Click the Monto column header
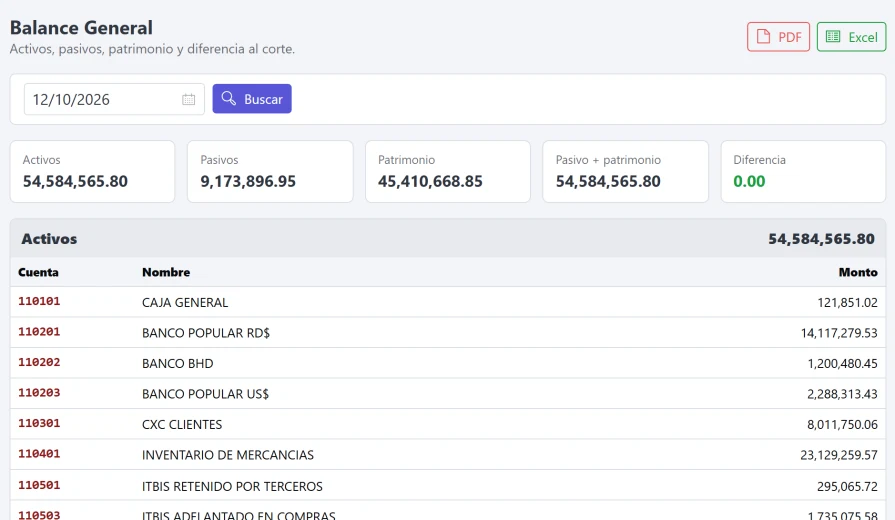The width and height of the screenshot is (895, 520). pos(858,272)
